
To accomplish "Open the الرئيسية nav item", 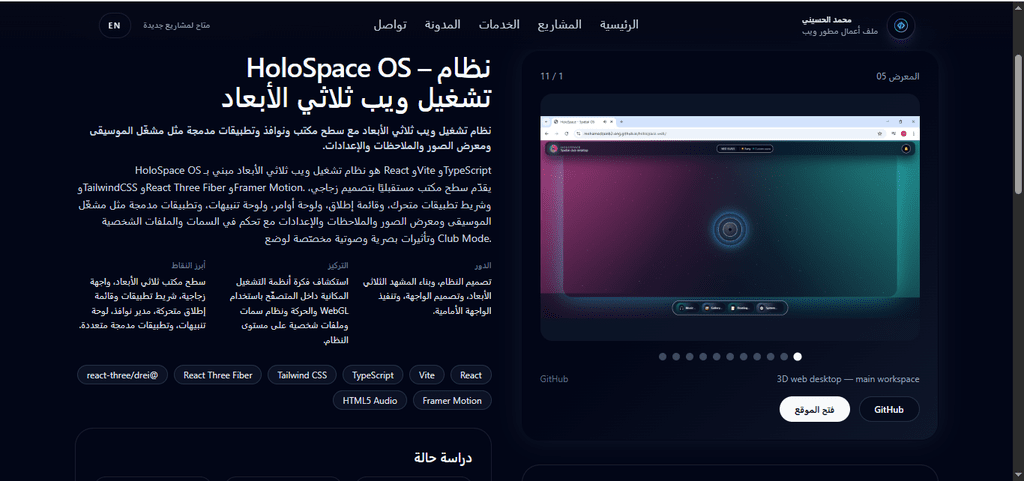I will (619, 25).
